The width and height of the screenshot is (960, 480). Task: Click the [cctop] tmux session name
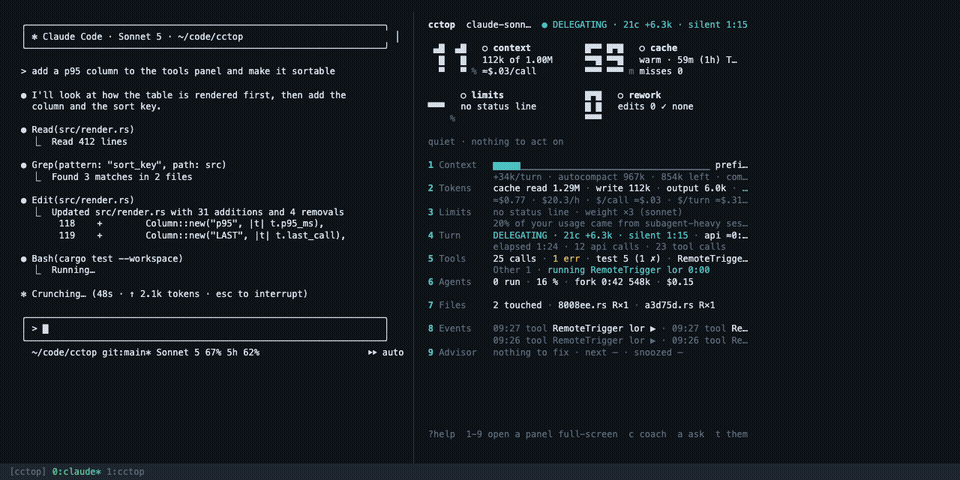(28, 471)
